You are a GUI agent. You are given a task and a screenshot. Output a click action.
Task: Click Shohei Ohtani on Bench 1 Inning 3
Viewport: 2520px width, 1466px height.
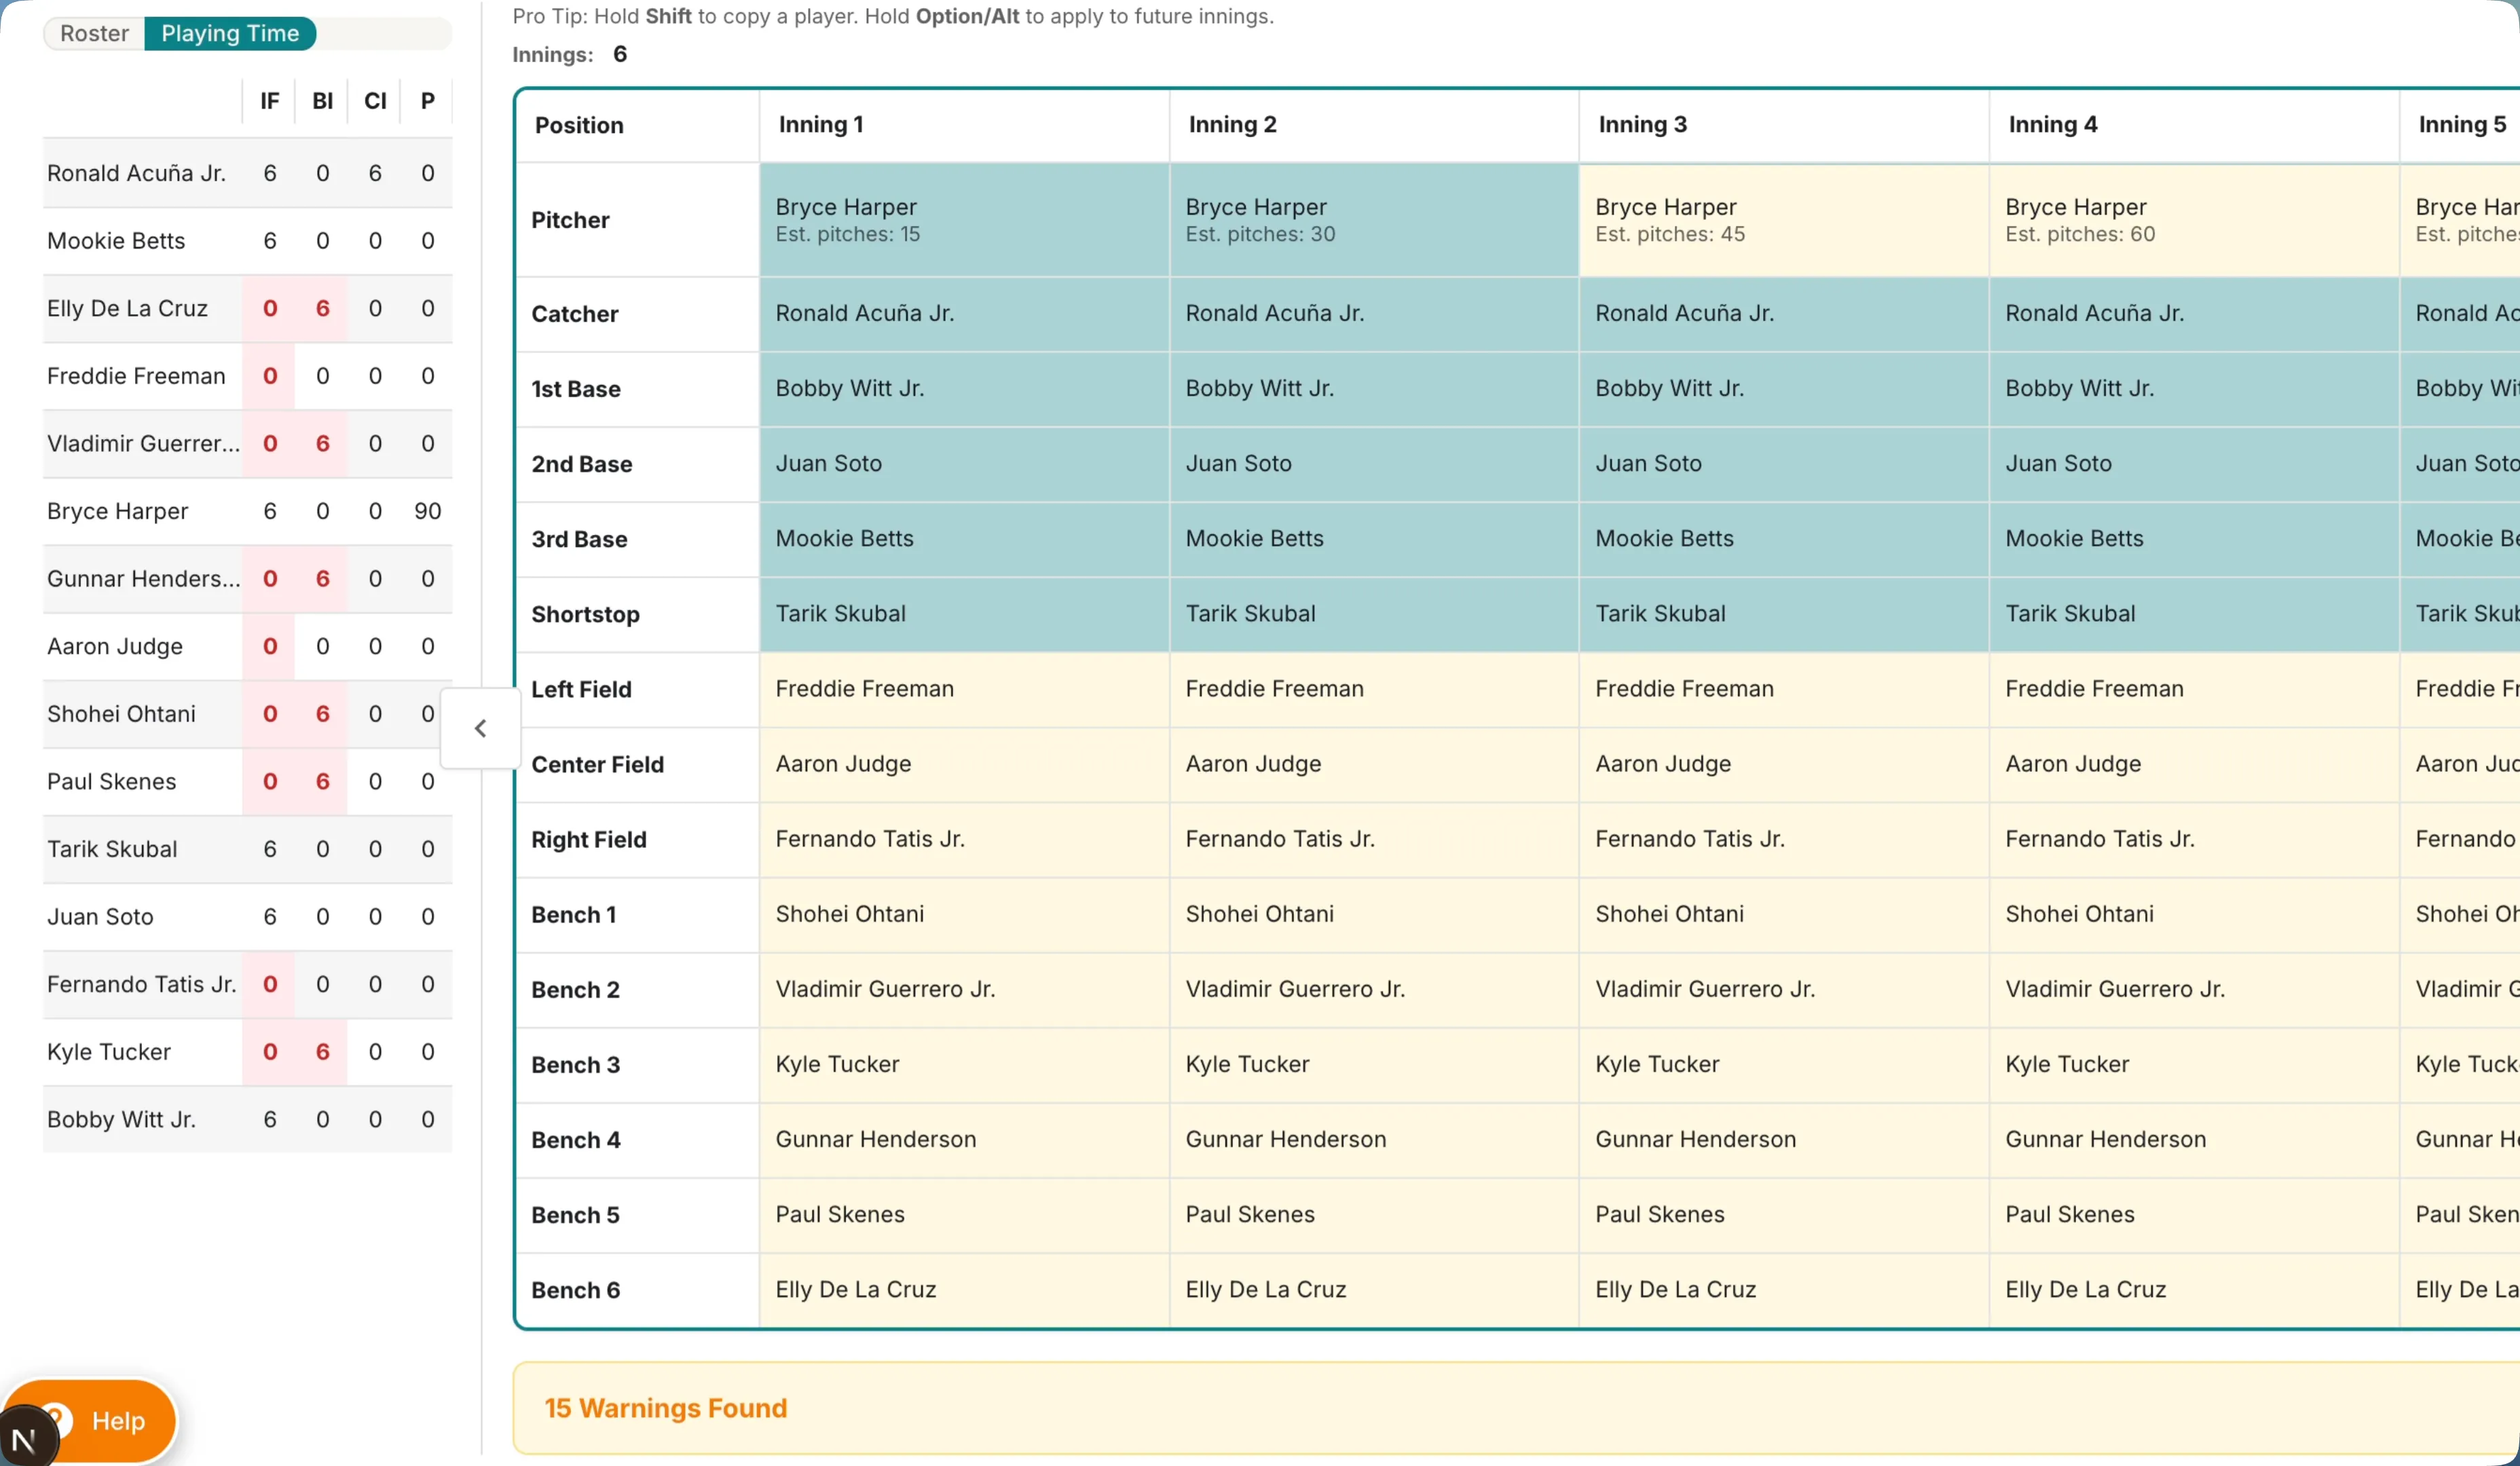point(1784,914)
